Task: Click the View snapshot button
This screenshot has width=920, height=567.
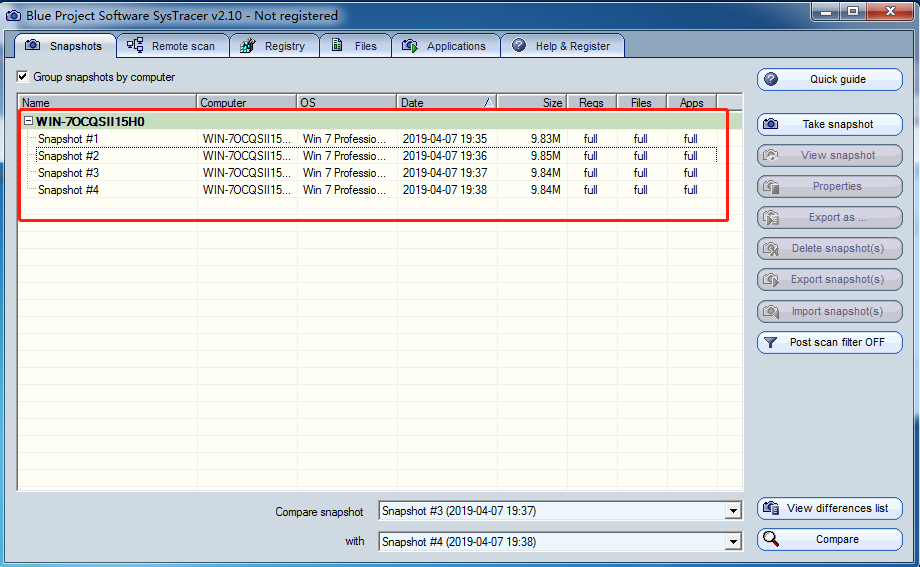Action: pos(830,156)
